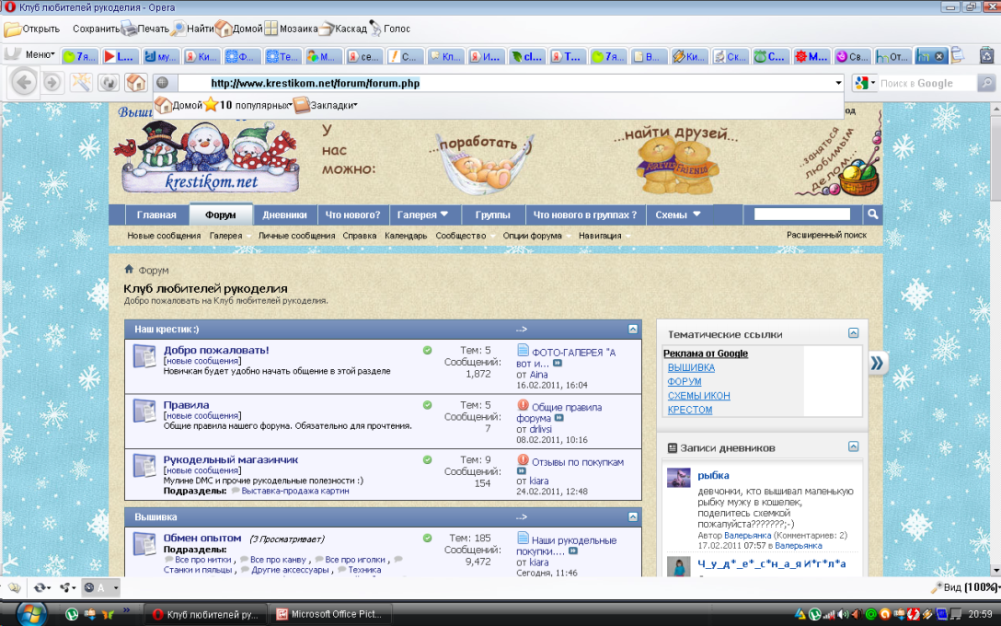Click the 'Расширенный поиск' link
The image size is (1001, 626).
[x=826, y=236]
